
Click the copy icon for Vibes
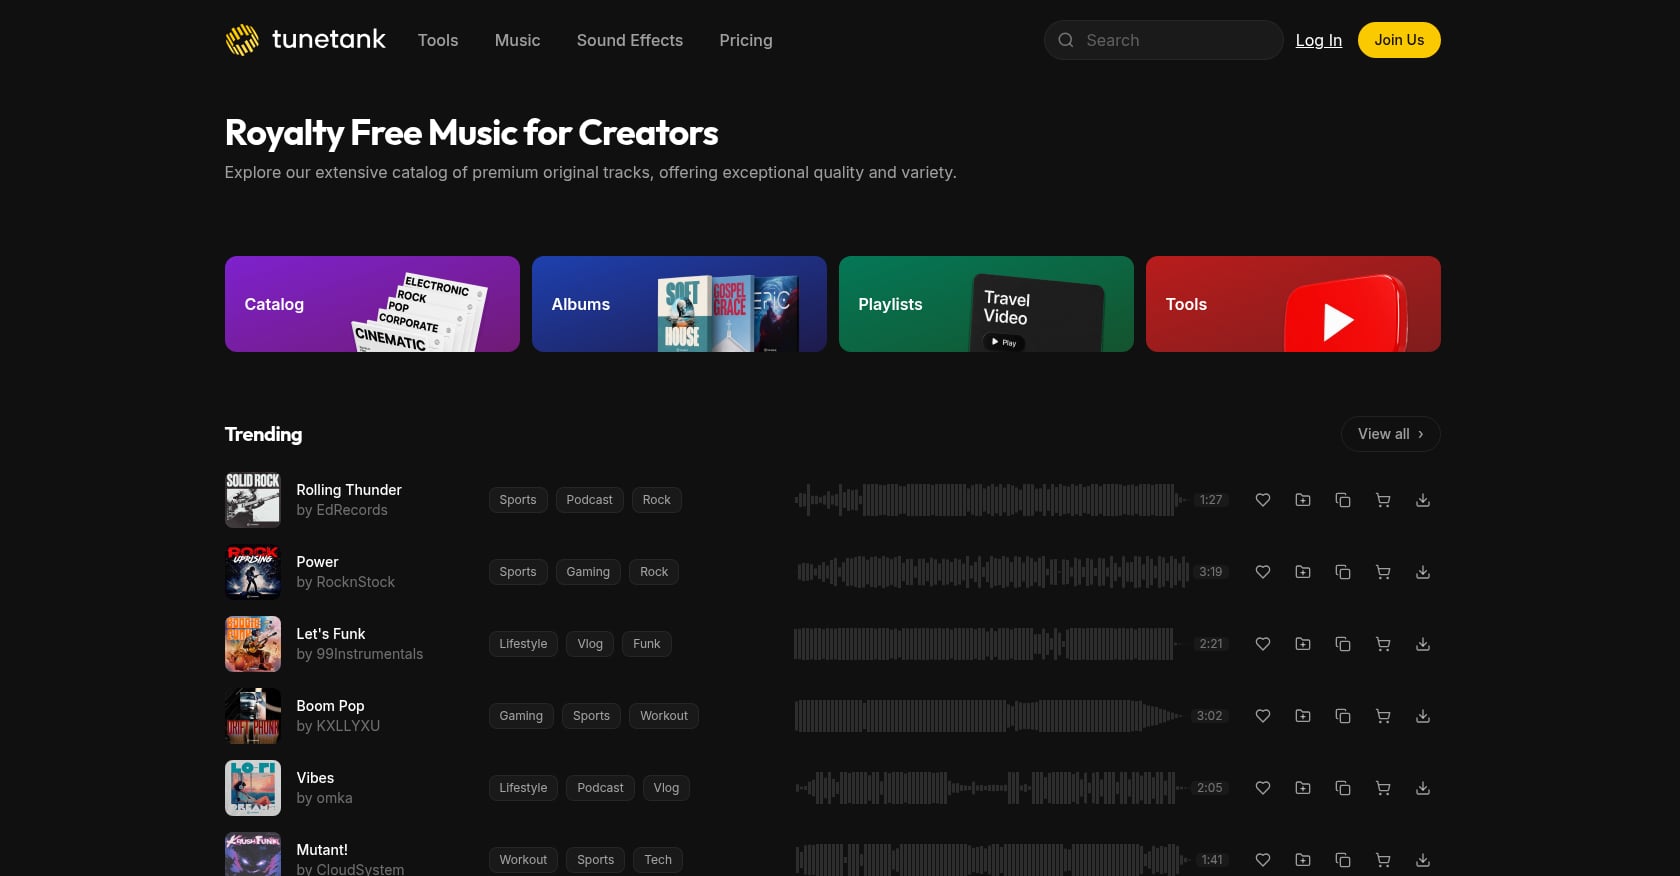[1343, 788]
